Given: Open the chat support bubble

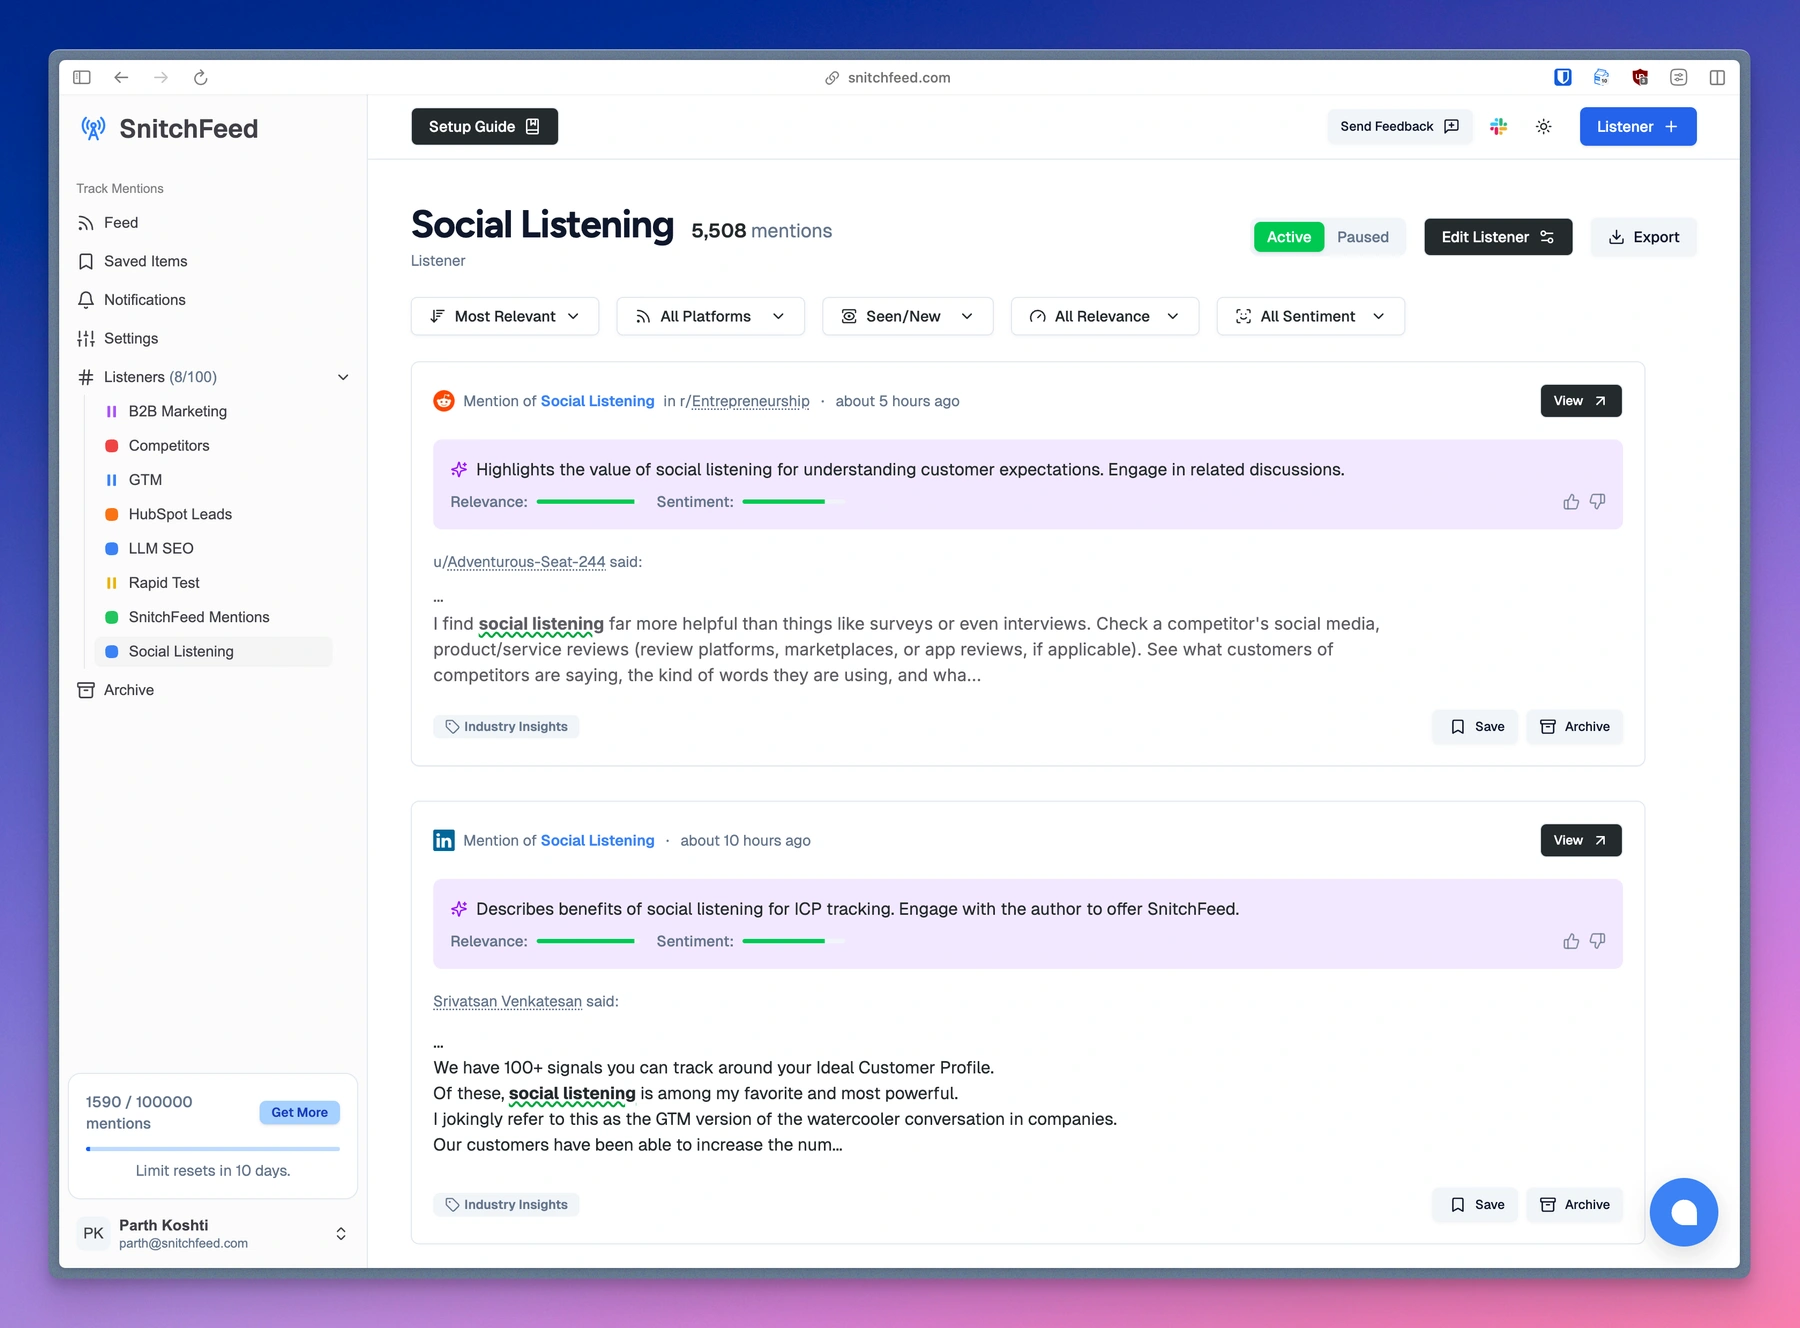Looking at the screenshot, I should tap(1684, 1212).
